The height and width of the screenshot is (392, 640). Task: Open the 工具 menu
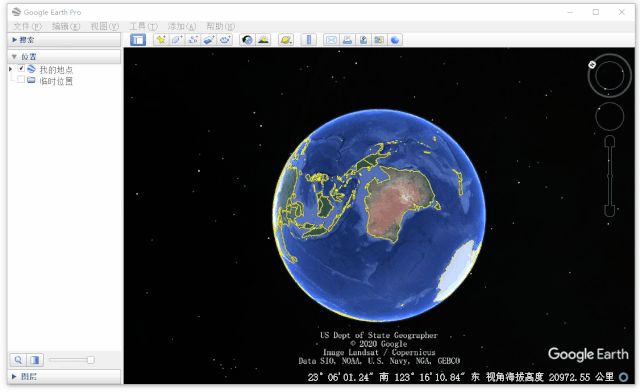pos(143,27)
